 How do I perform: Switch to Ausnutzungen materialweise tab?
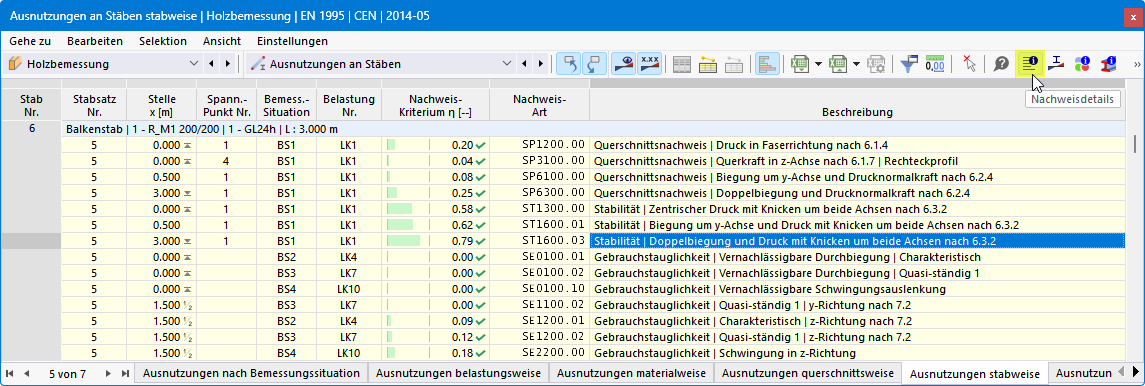pyautogui.click(x=632, y=374)
